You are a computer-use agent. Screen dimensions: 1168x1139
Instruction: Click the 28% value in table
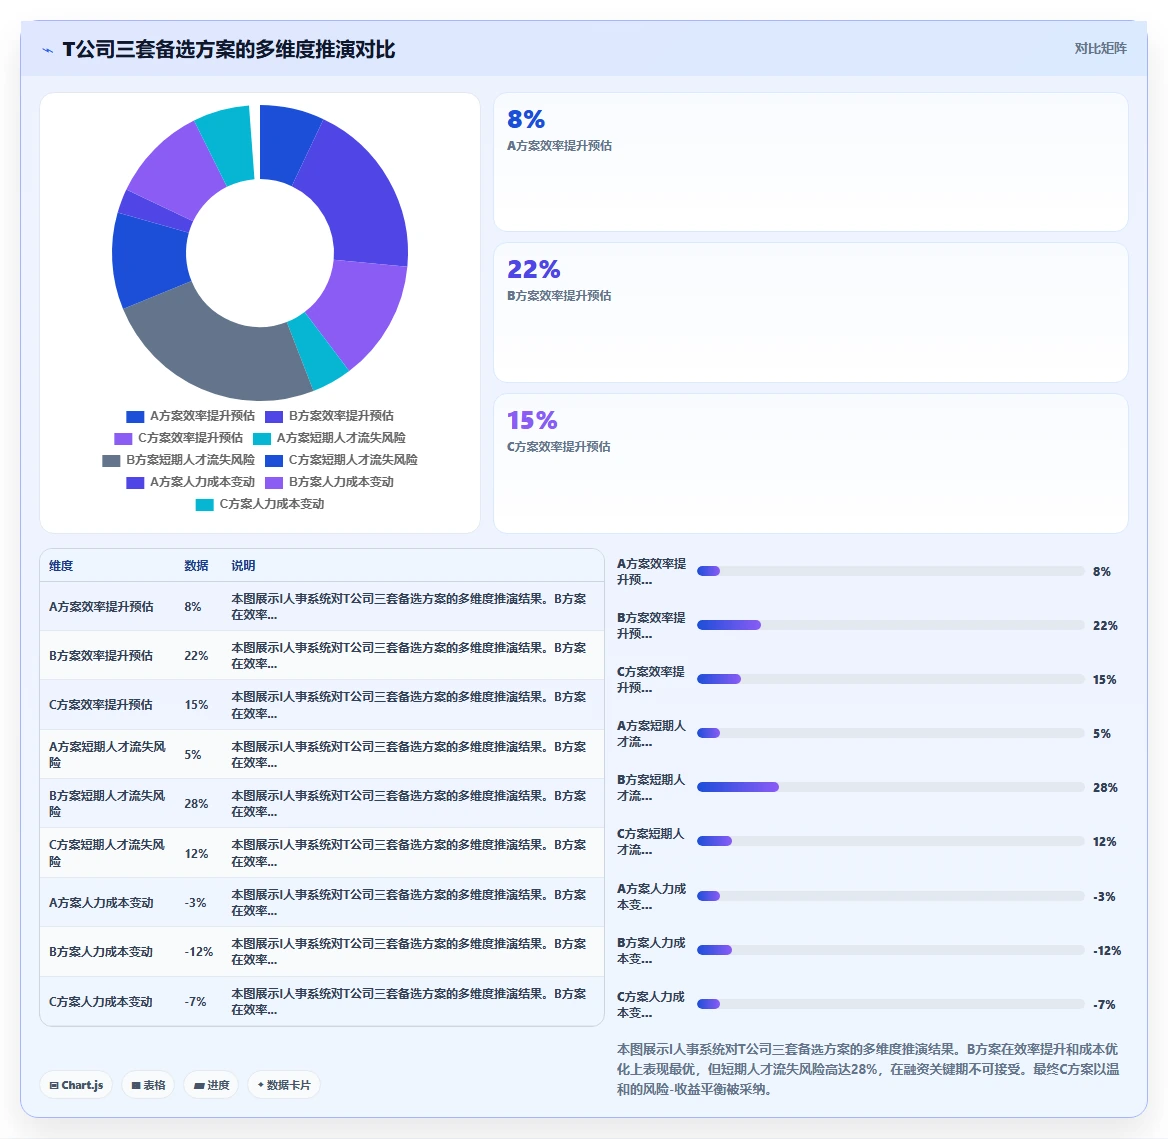pos(196,803)
